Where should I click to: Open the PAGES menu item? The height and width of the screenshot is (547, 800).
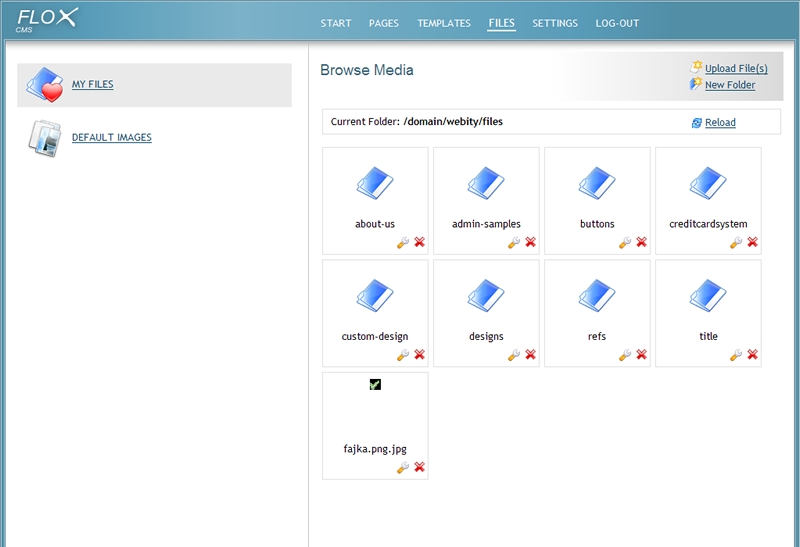384,23
